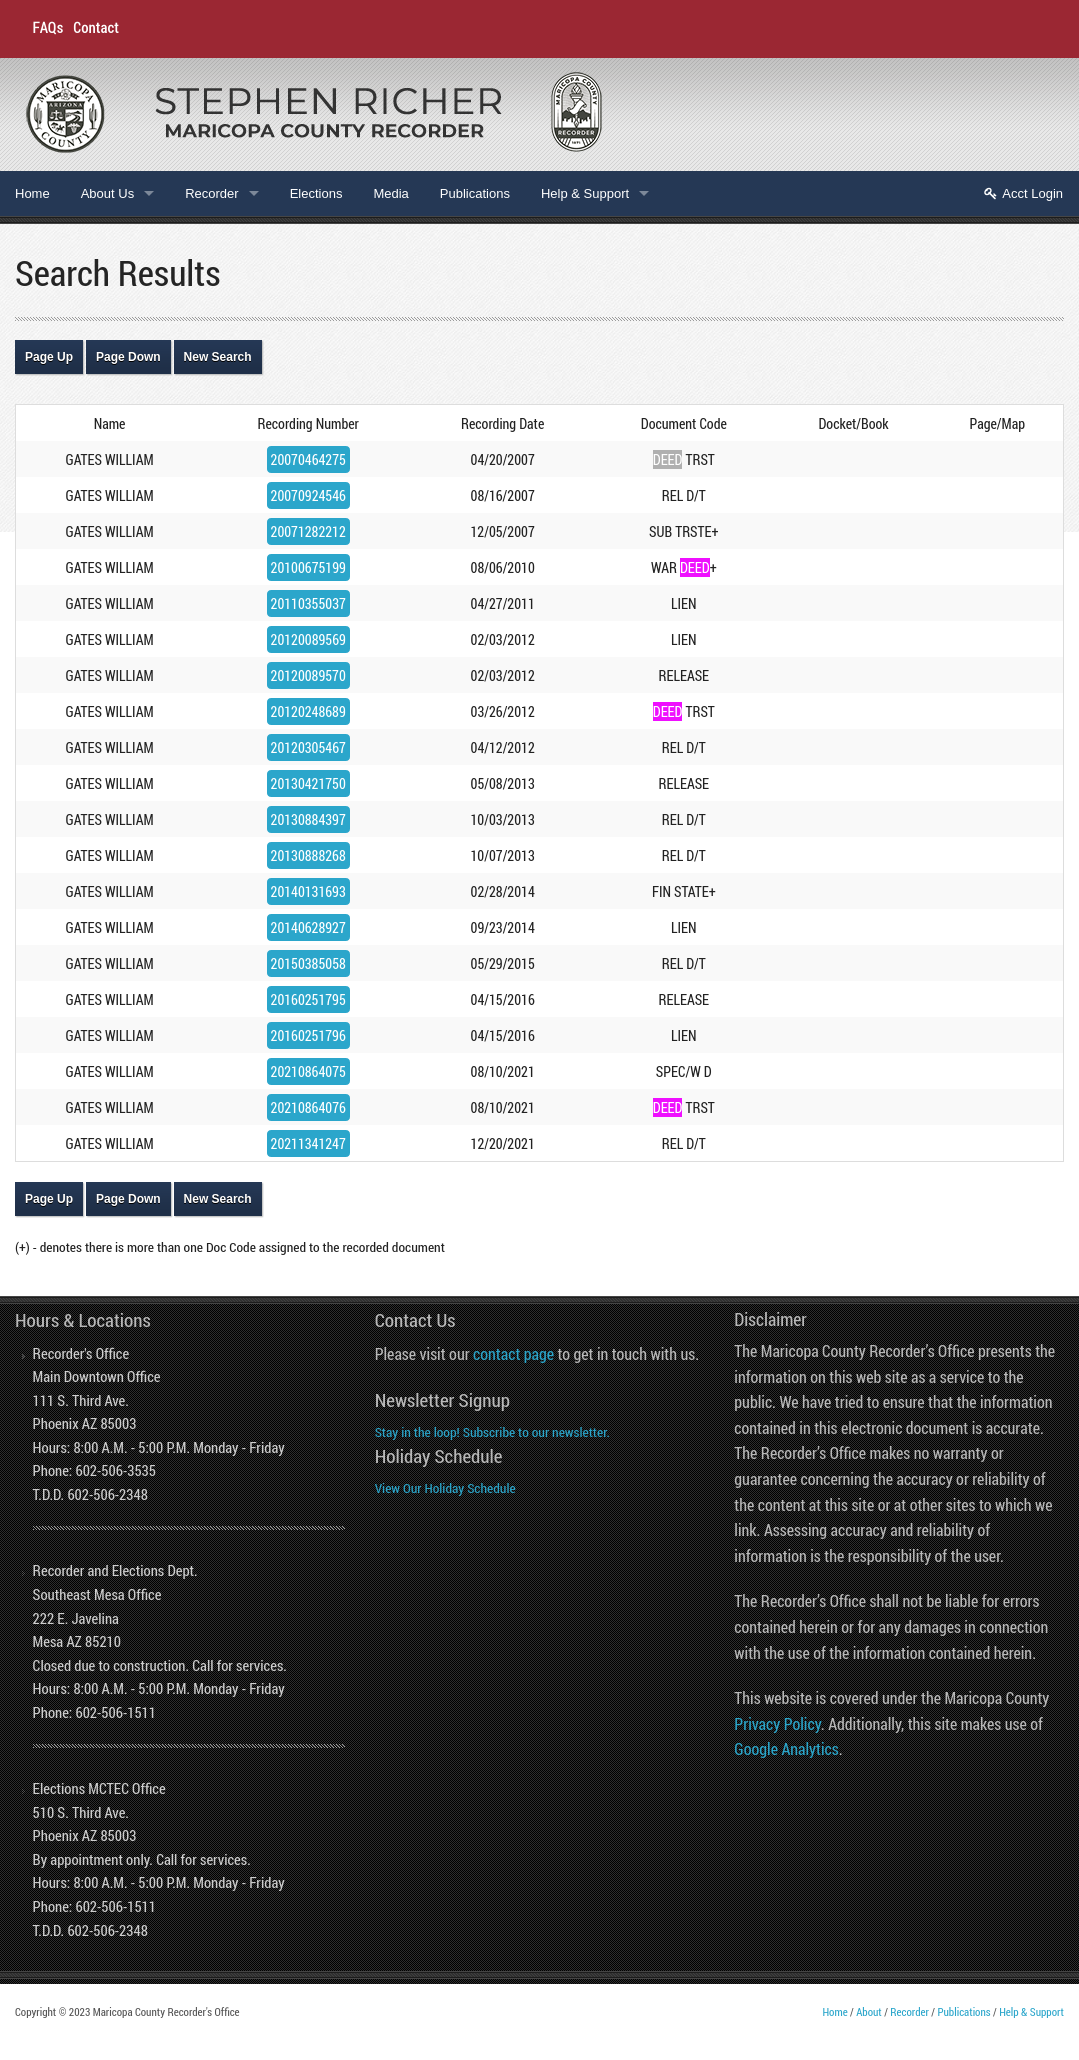Open the Publications menu item
Screen dimensions: 1079x2060
475,194
